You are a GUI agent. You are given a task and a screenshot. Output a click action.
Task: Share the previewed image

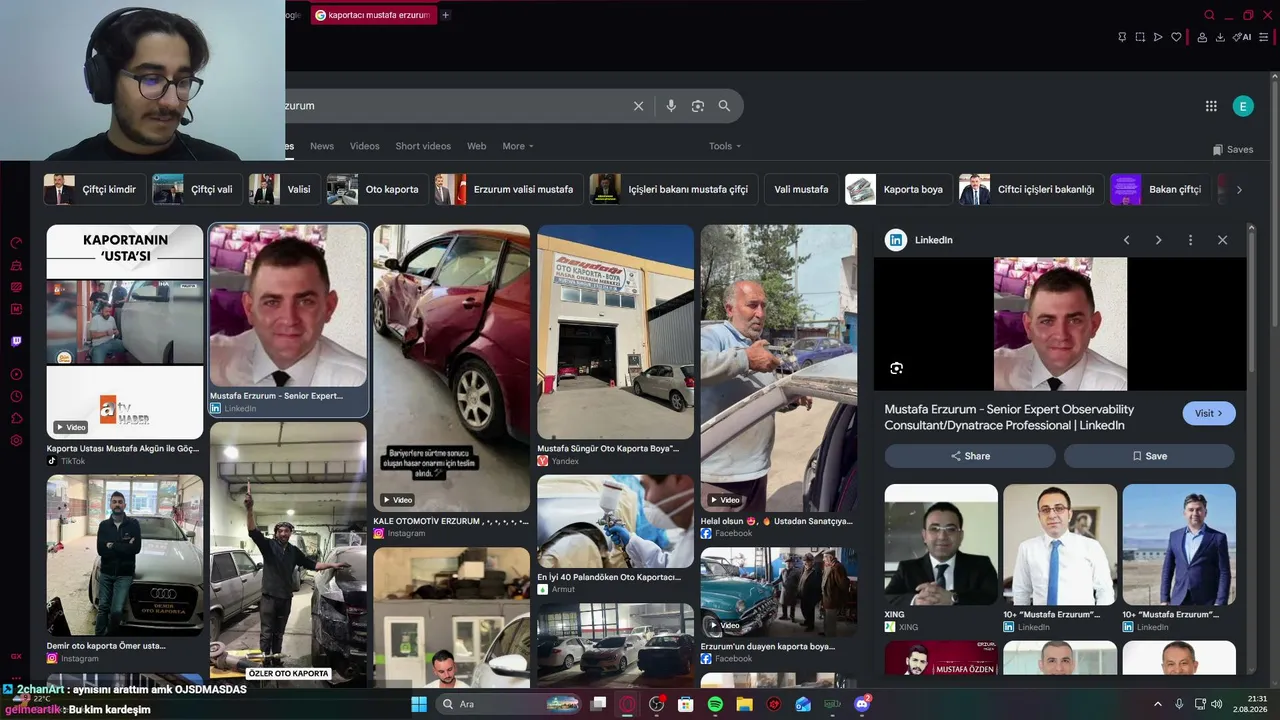point(970,456)
